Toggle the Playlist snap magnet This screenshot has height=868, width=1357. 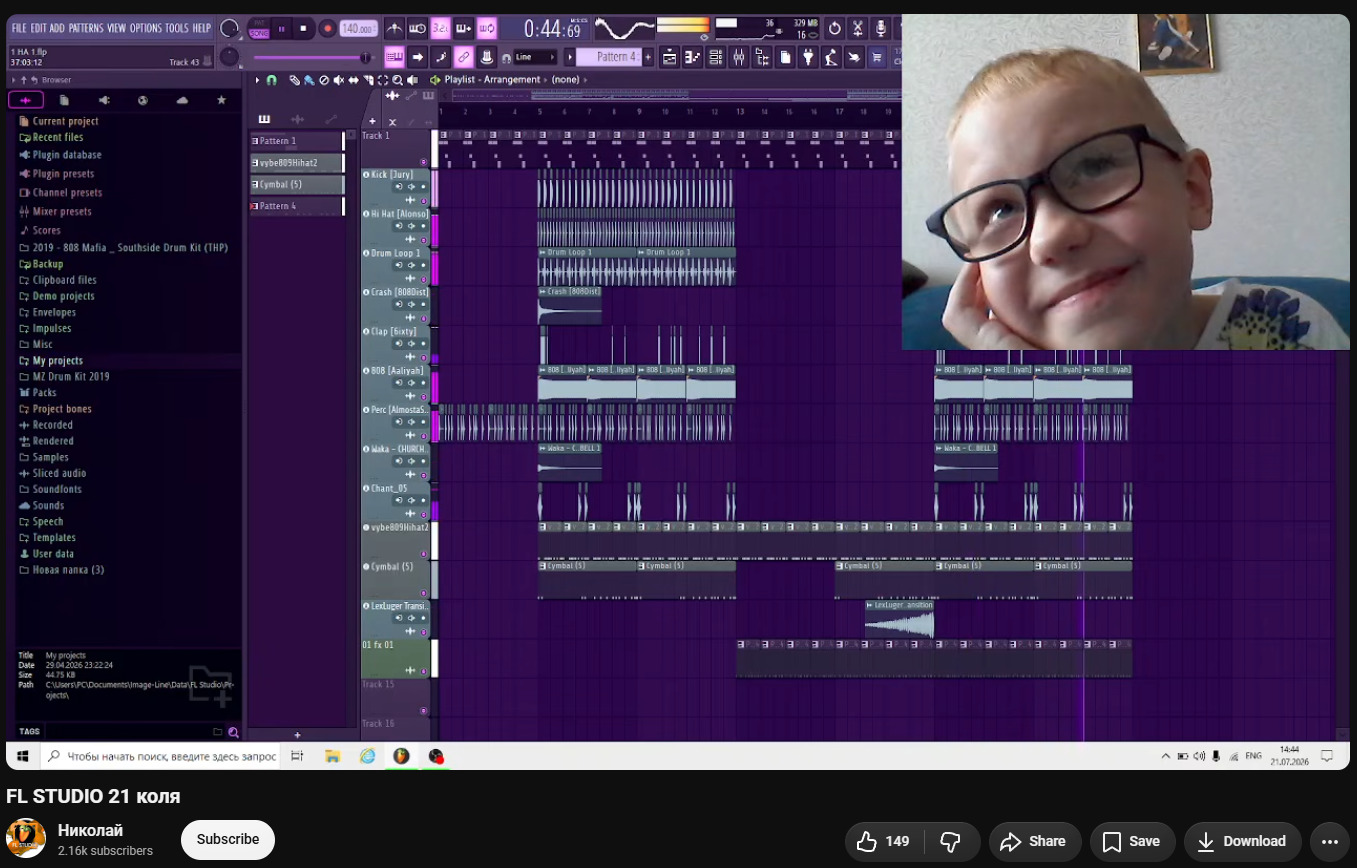(271, 80)
